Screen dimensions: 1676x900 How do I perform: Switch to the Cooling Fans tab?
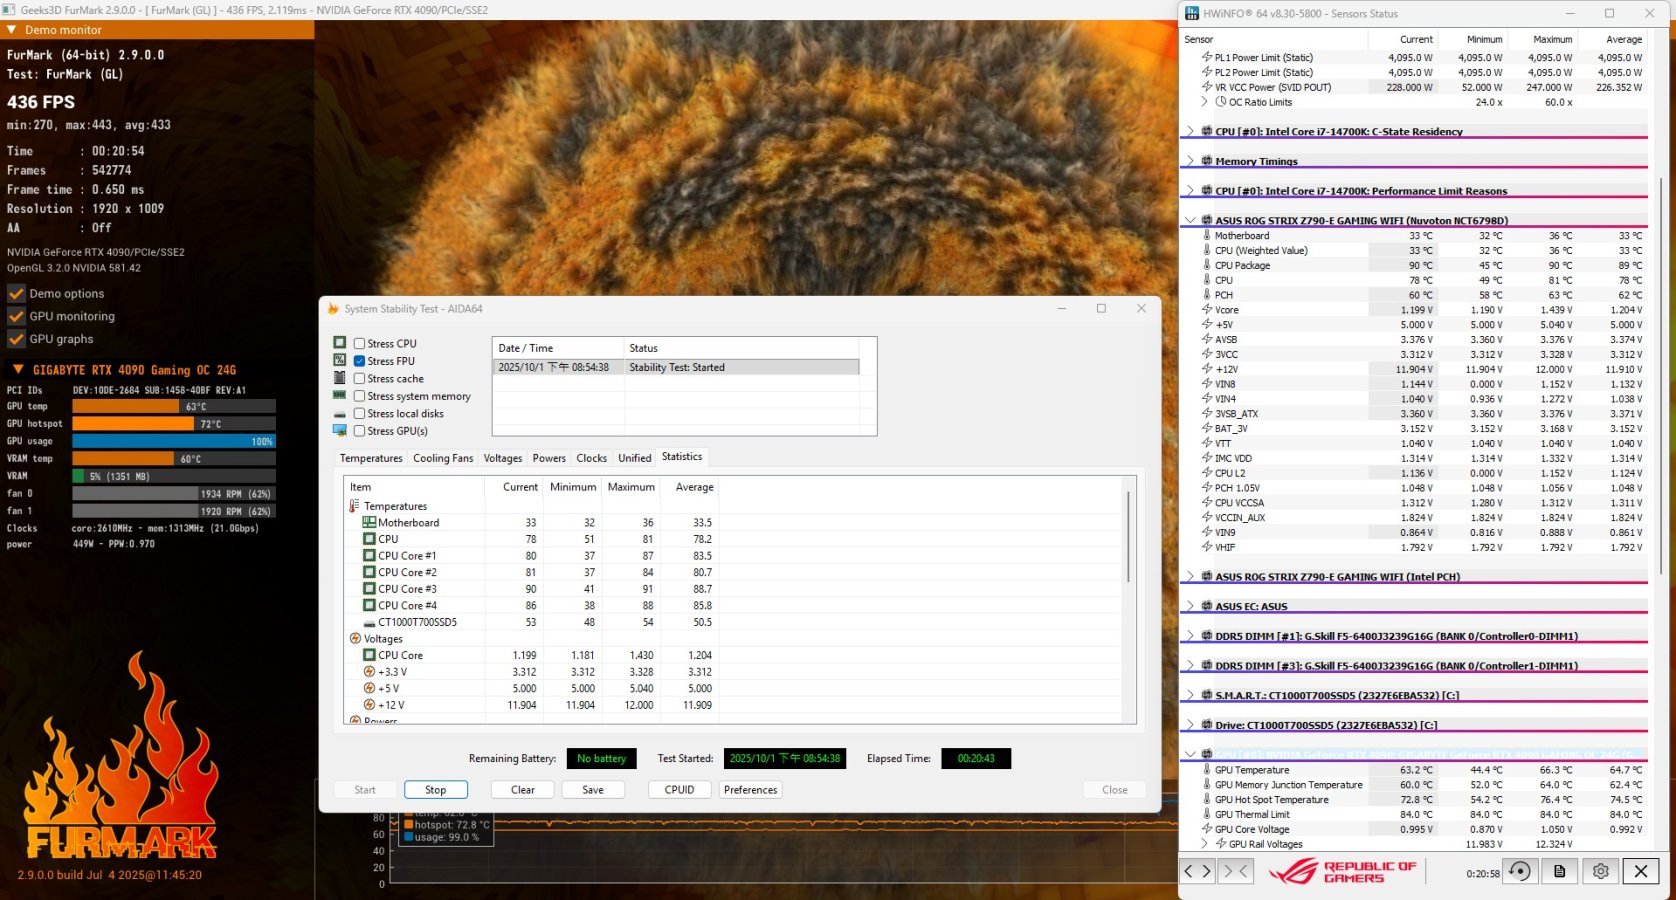[442, 458]
